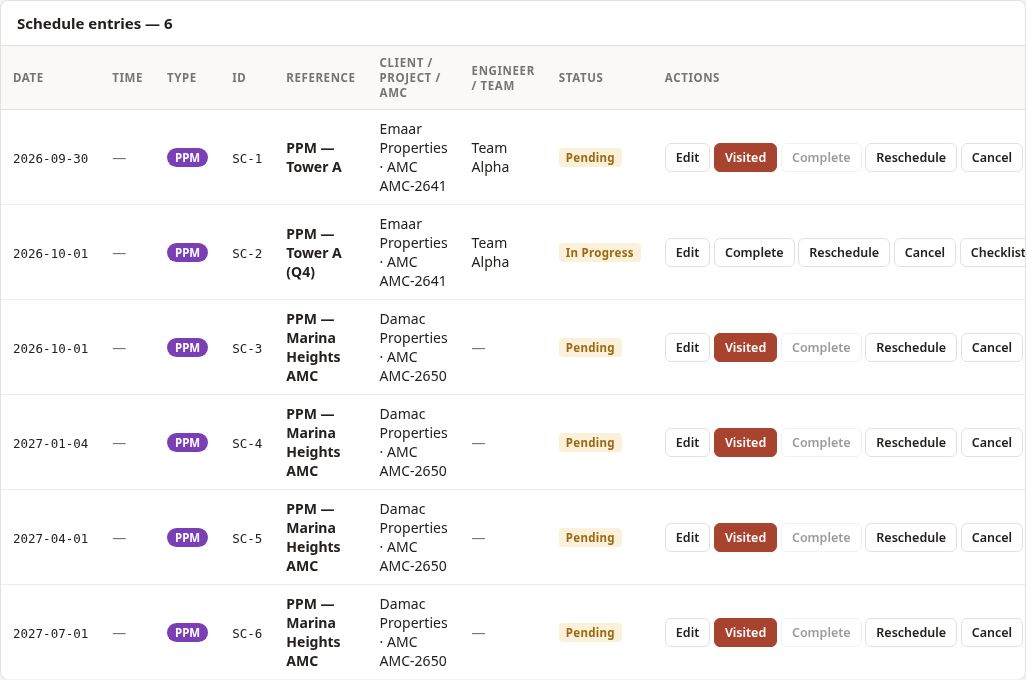Mark SC-1 as Visited

[745, 158]
